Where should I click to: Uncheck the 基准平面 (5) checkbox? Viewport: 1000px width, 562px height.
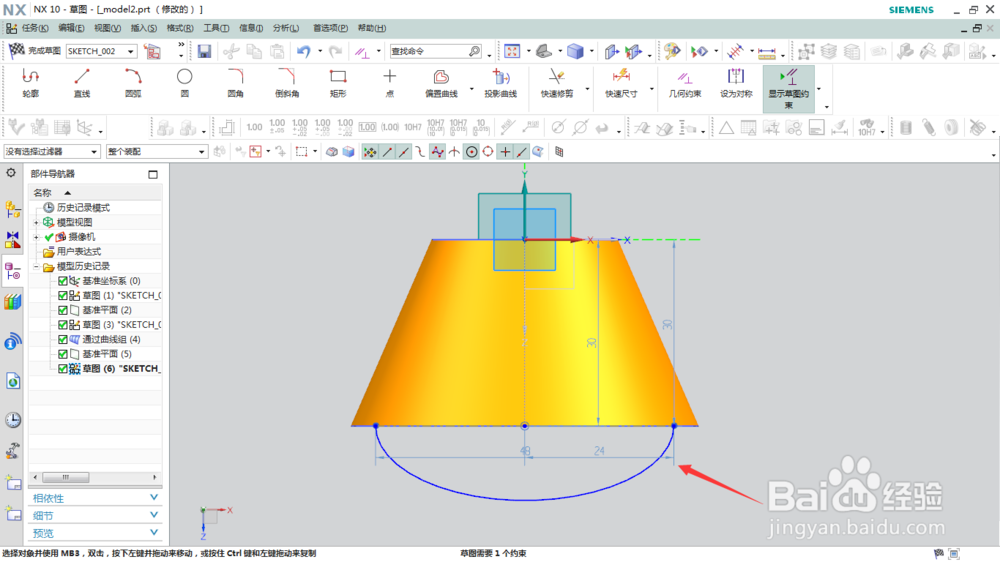62,354
